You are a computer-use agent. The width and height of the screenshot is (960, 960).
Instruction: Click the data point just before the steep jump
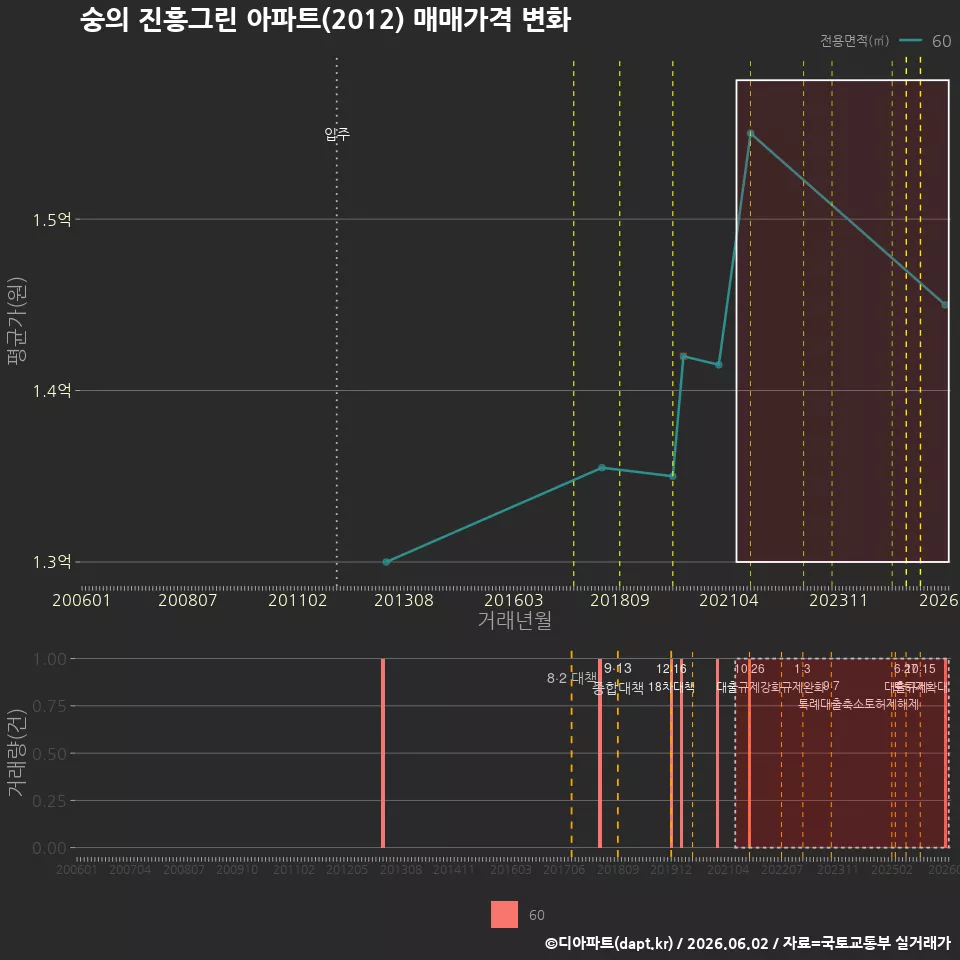pos(673,476)
